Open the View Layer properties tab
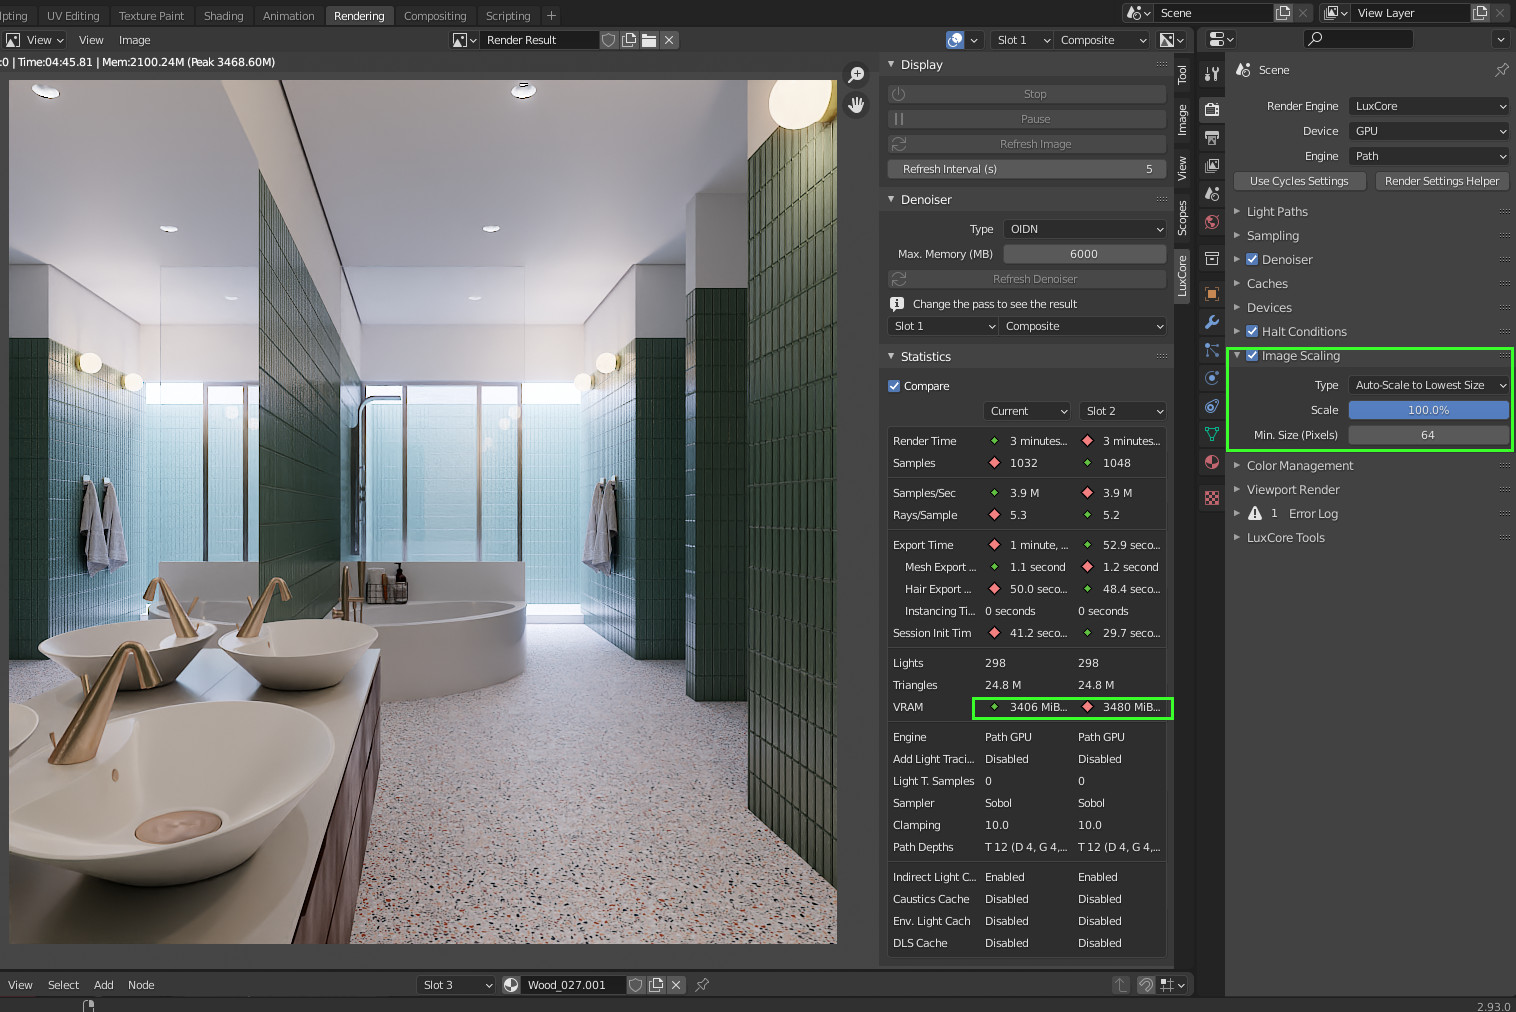Image resolution: width=1516 pixels, height=1012 pixels. [x=1212, y=165]
